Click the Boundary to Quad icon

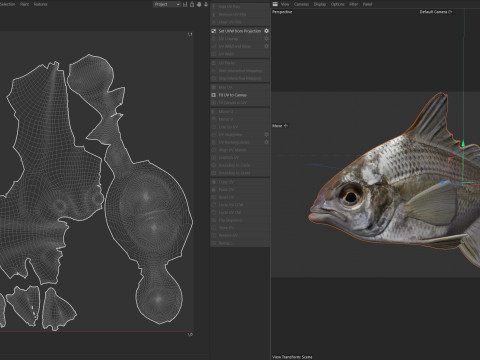click(214, 173)
